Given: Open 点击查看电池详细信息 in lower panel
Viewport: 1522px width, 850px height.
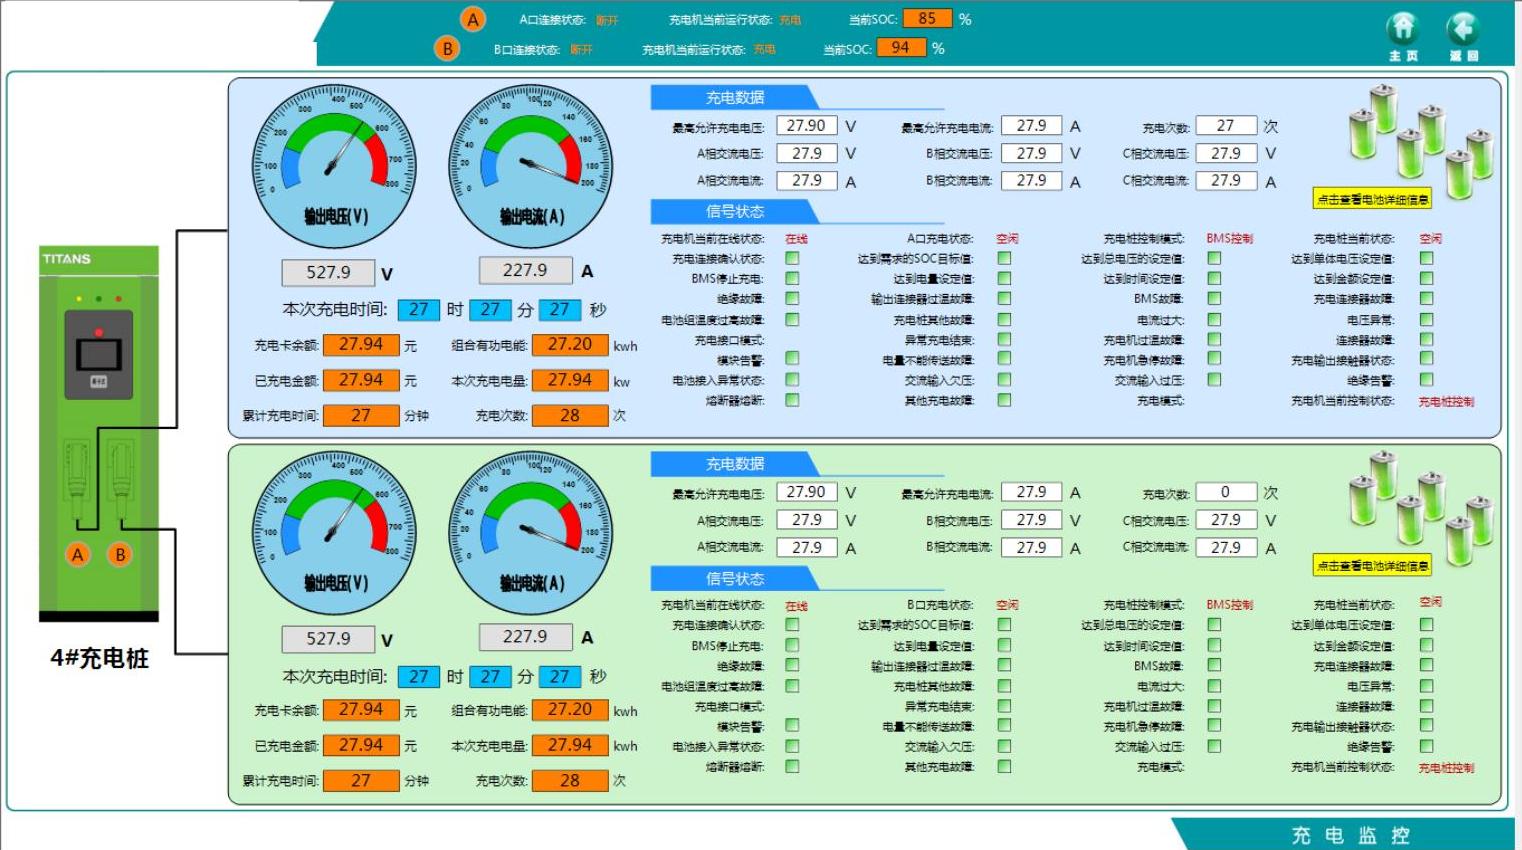Looking at the screenshot, I should click(x=1372, y=566).
